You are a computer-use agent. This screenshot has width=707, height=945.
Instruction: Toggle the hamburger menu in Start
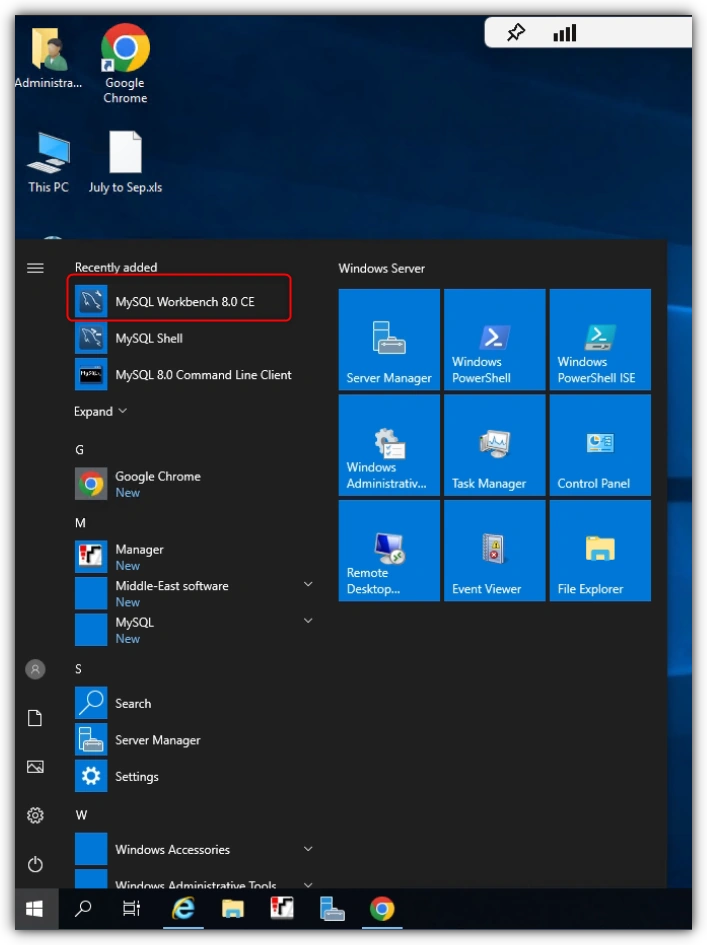click(35, 268)
